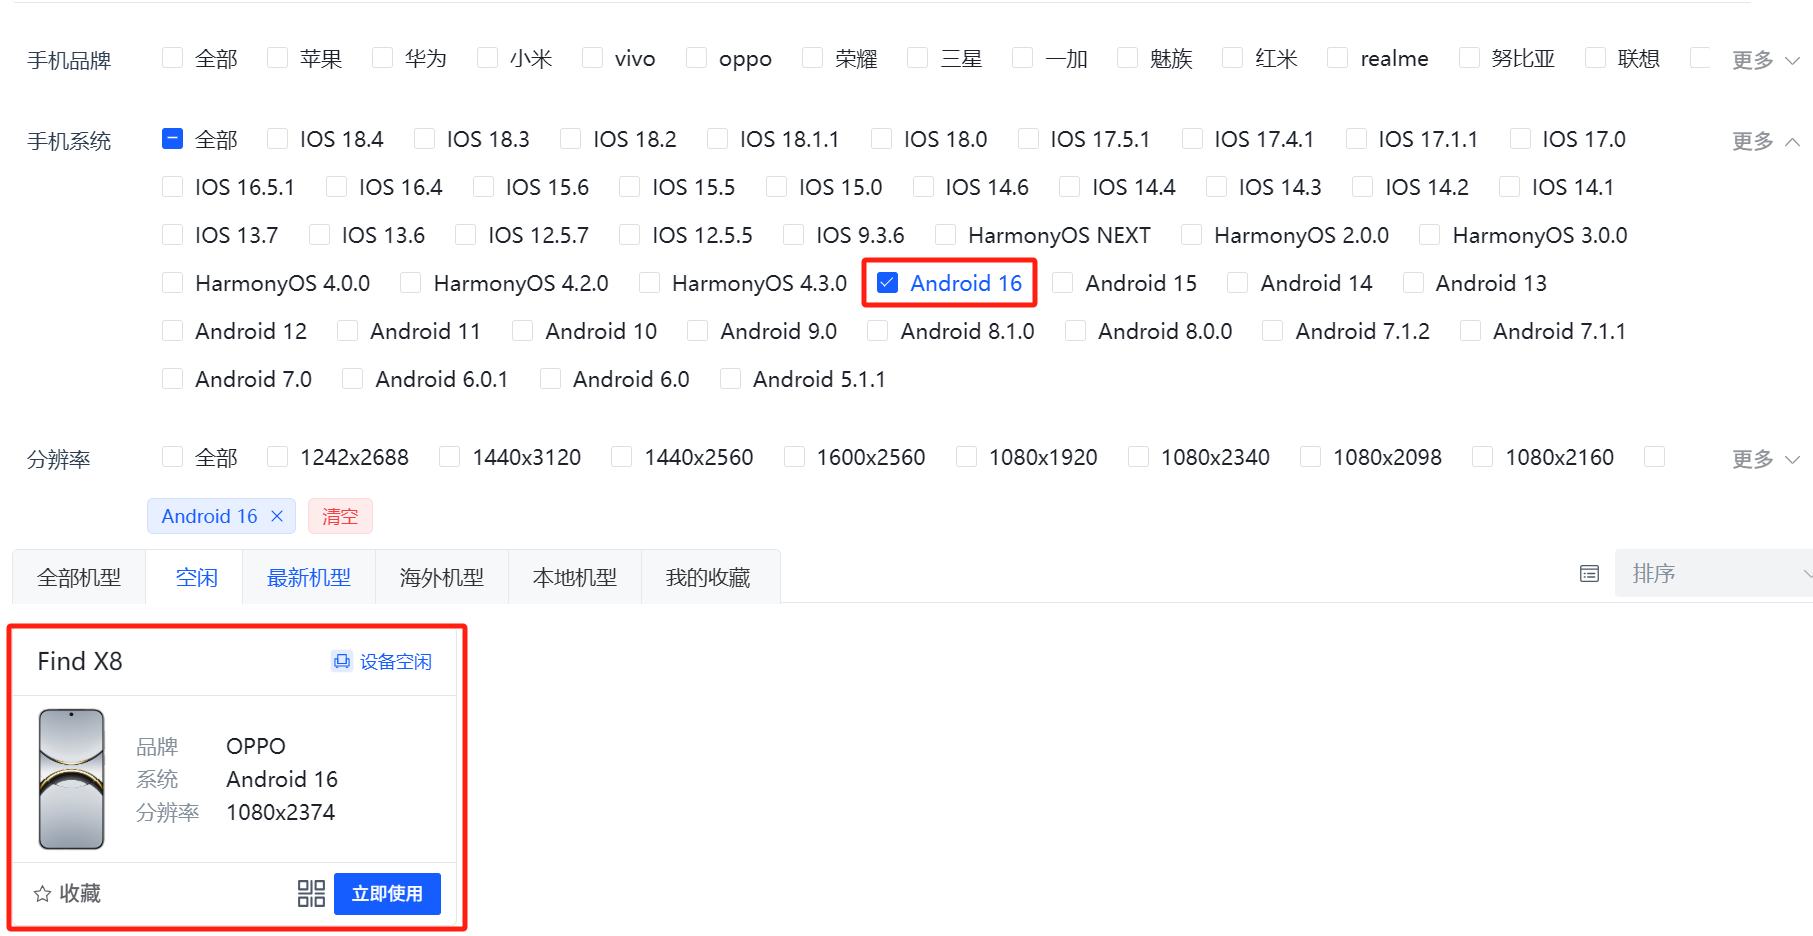Click the device idle status icon

coord(342,661)
